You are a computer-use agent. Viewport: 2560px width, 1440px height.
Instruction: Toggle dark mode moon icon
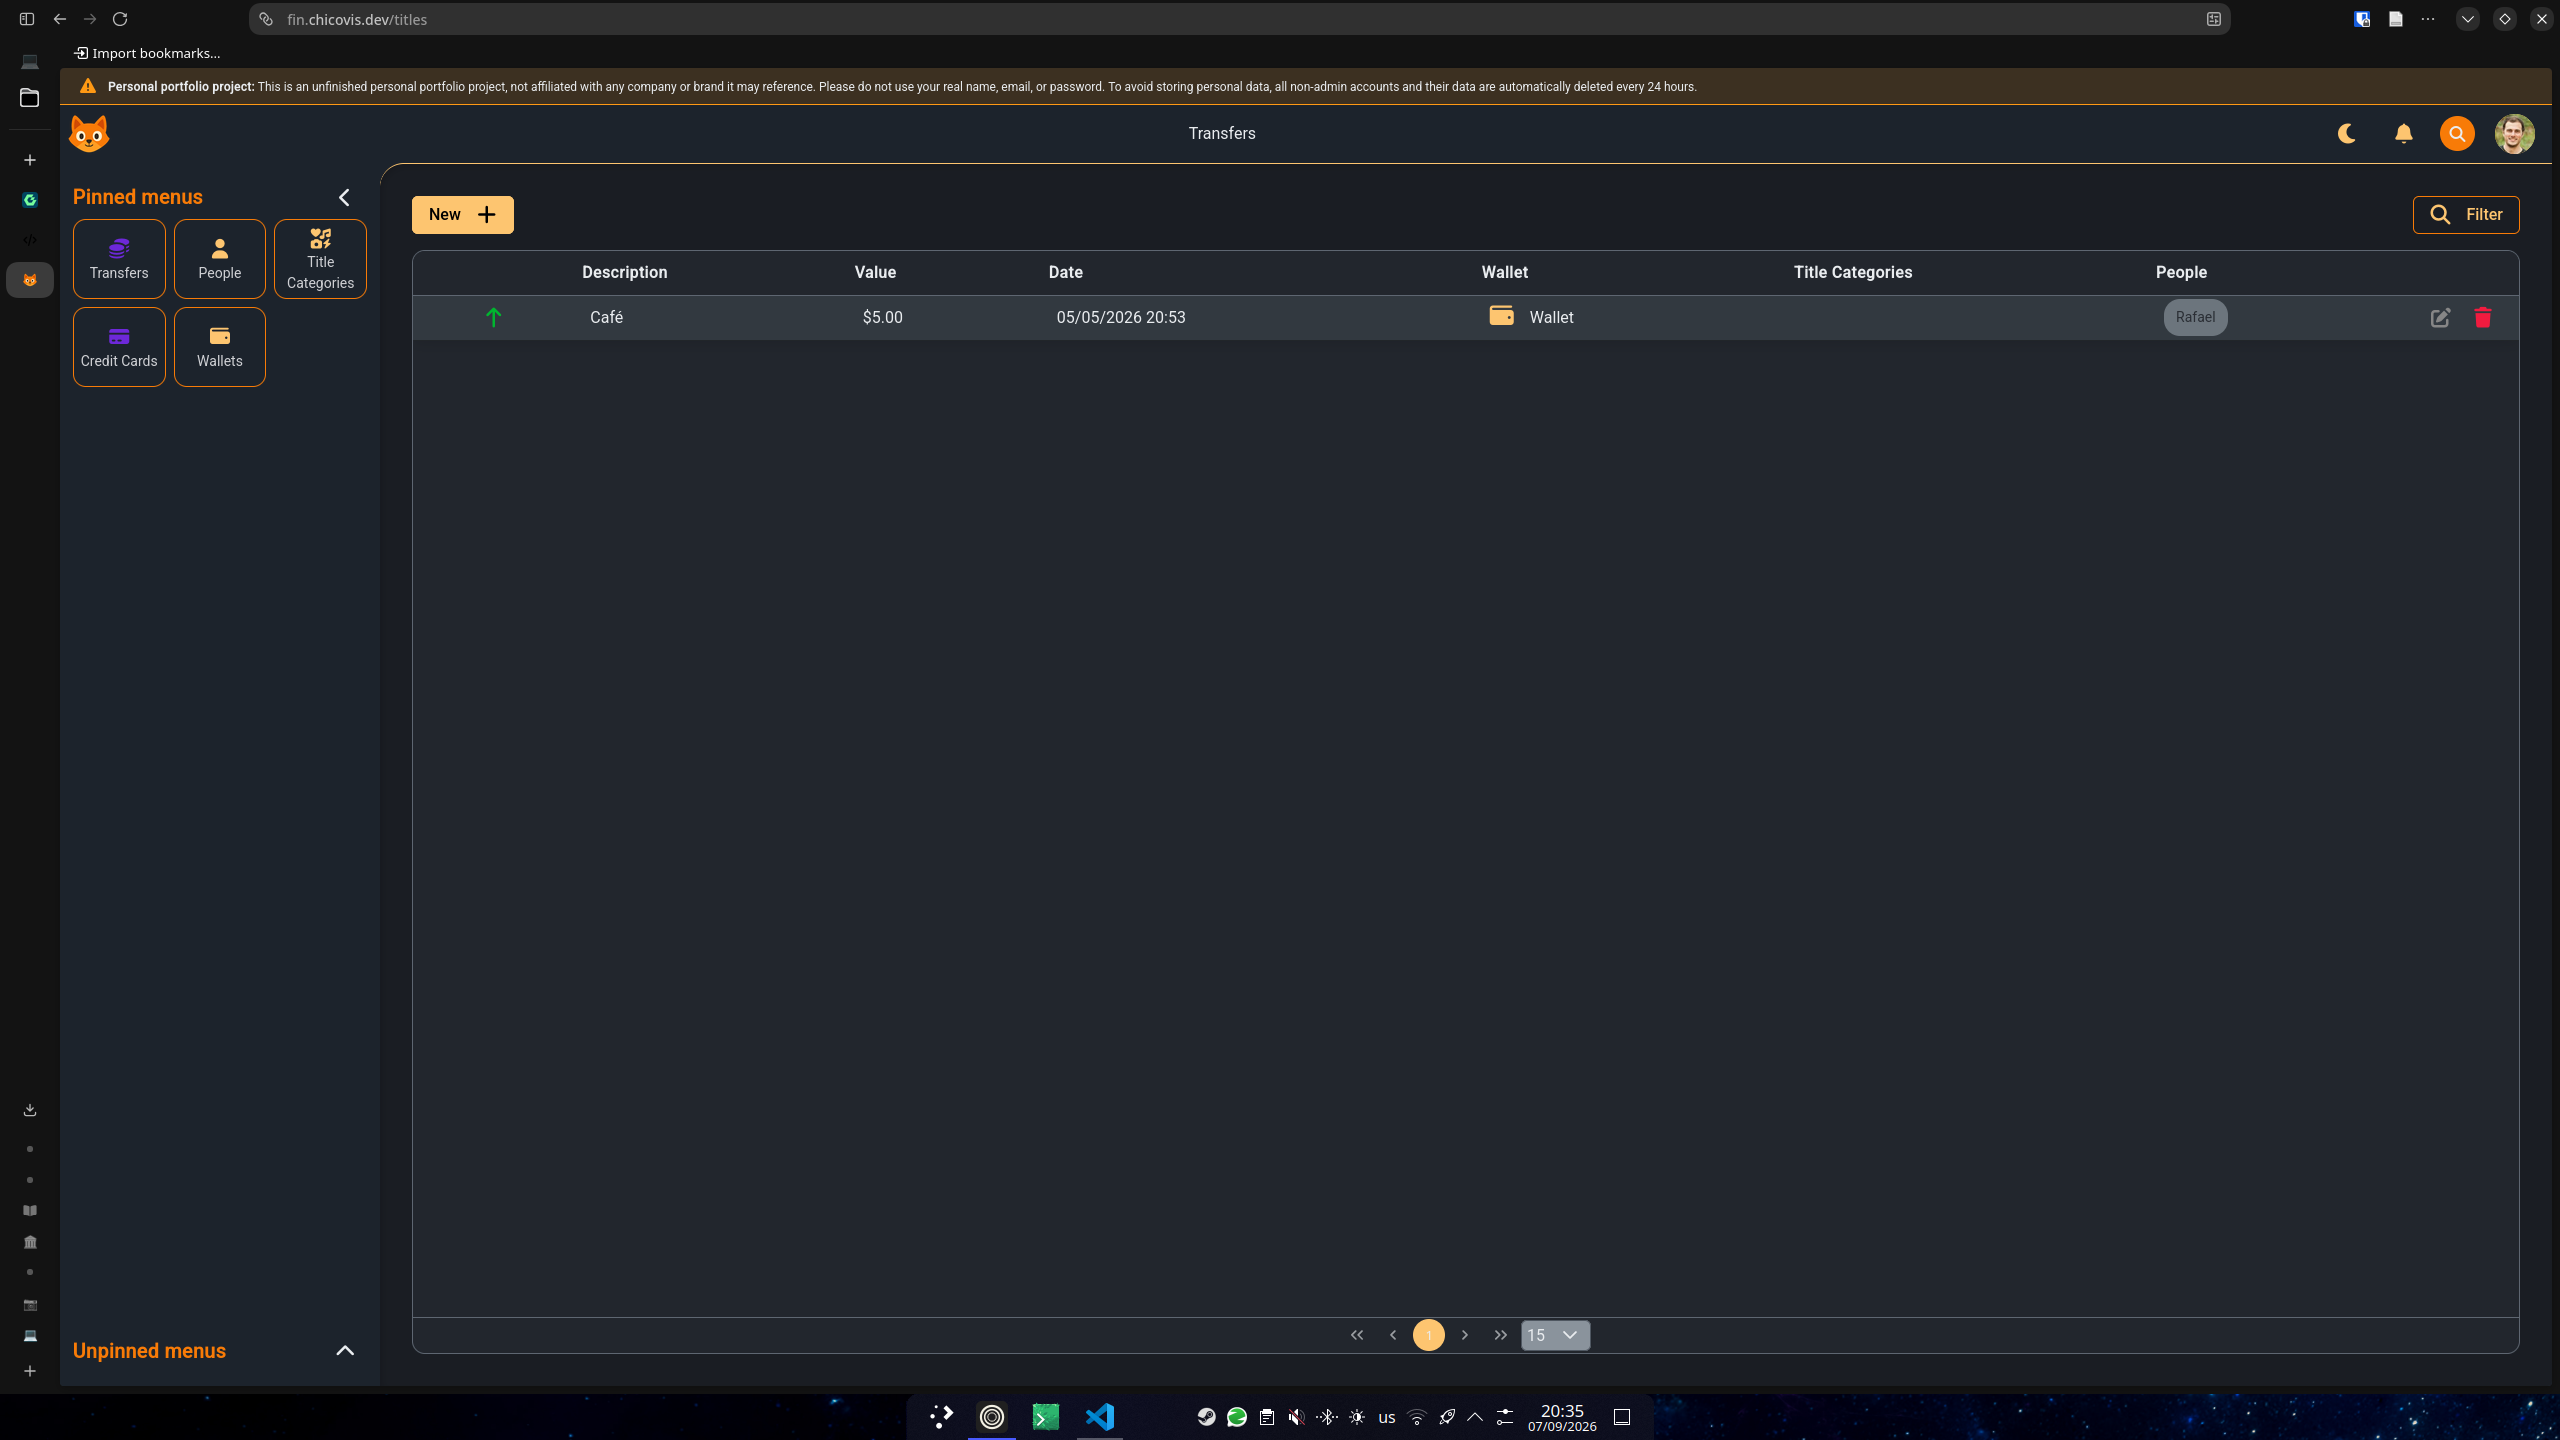coord(2347,133)
